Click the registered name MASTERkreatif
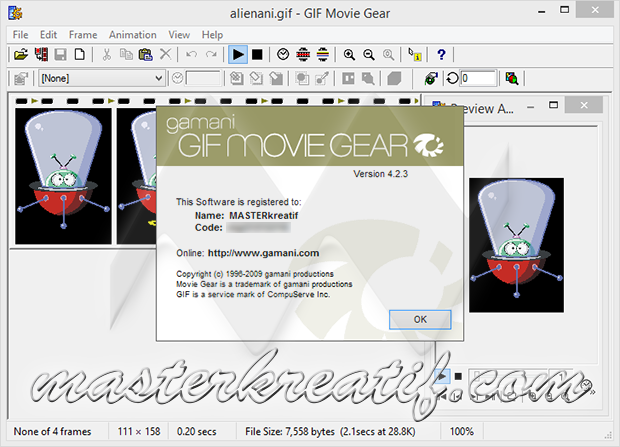The image size is (620, 447). [x=264, y=216]
